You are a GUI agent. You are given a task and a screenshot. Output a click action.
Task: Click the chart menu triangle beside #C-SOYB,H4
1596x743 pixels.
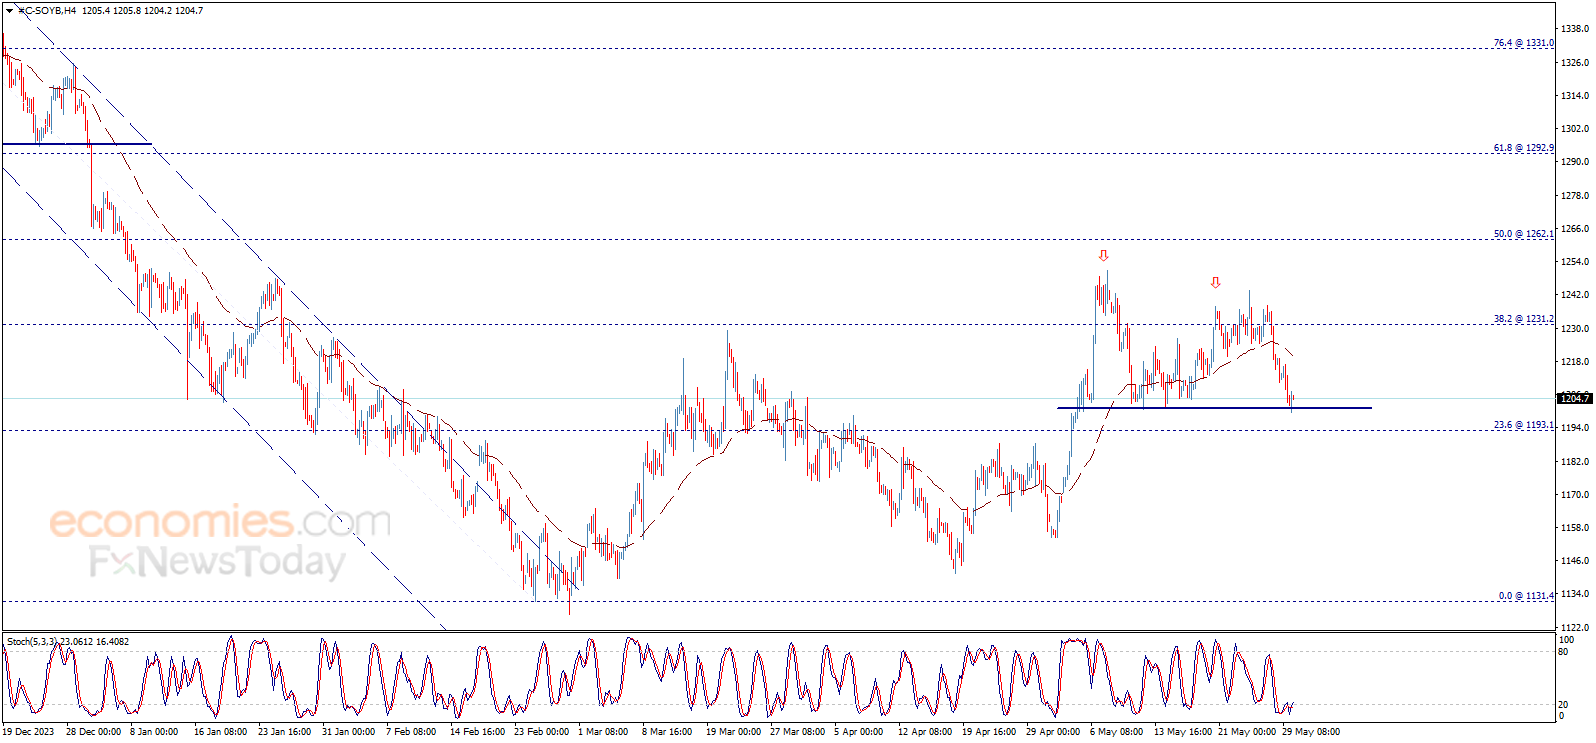point(9,10)
